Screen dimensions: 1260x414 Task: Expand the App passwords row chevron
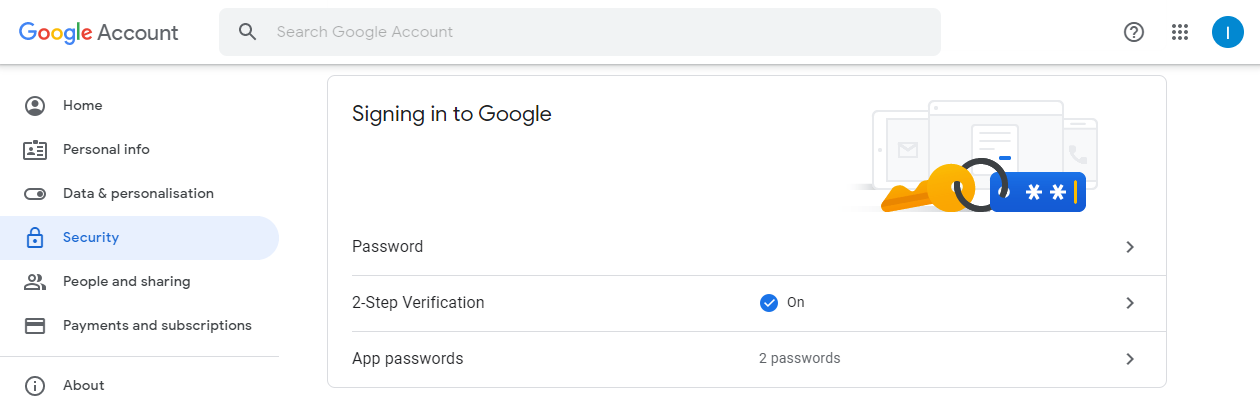pos(1130,359)
